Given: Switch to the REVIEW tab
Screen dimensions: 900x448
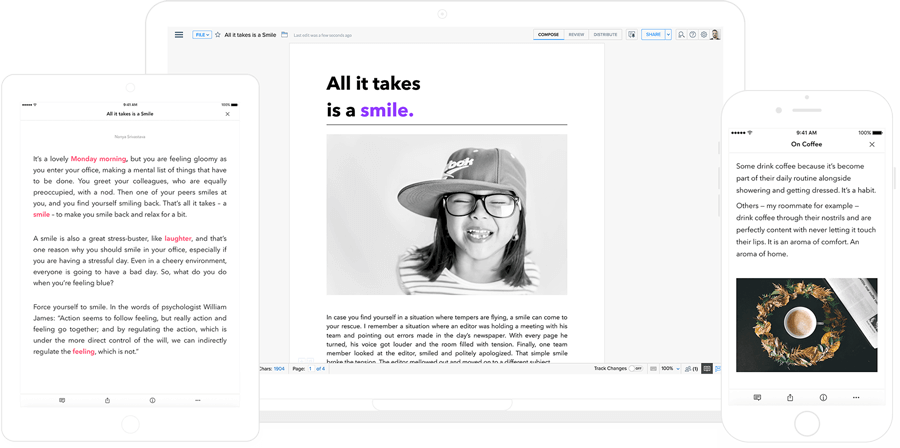Looking at the screenshot, I should (x=576, y=34).
